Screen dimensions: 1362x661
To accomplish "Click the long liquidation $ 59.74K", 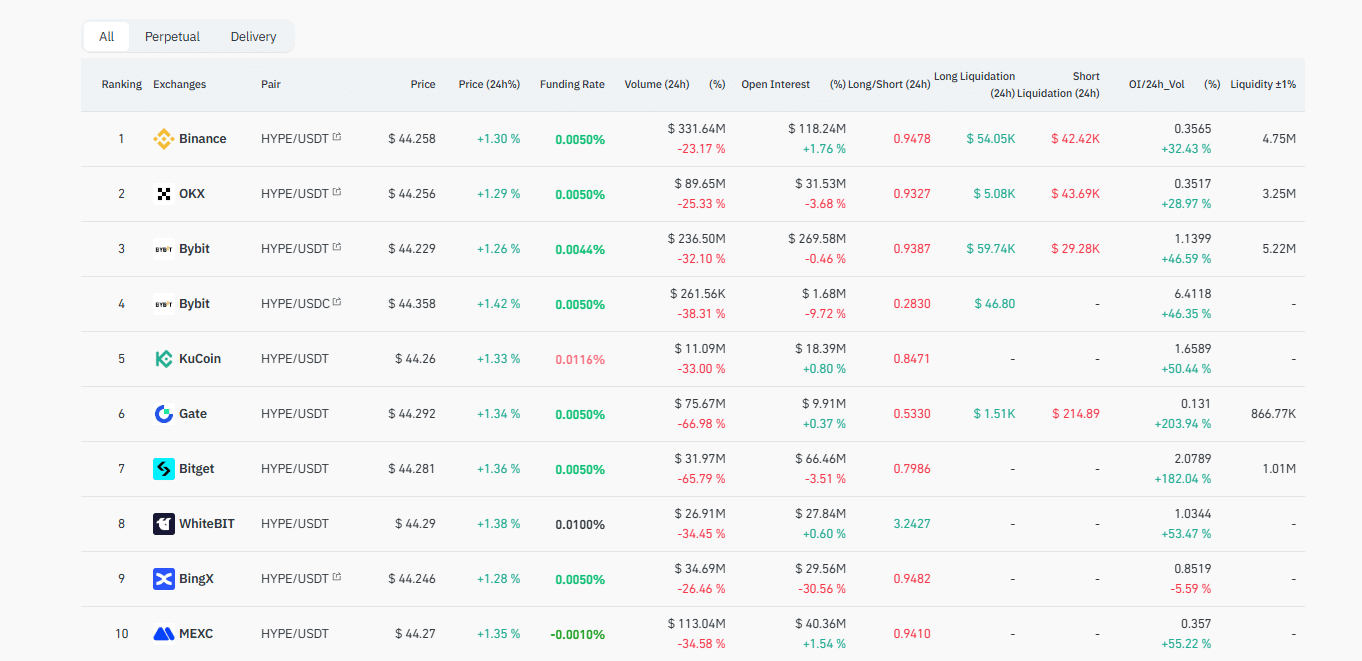I will point(991,249).
